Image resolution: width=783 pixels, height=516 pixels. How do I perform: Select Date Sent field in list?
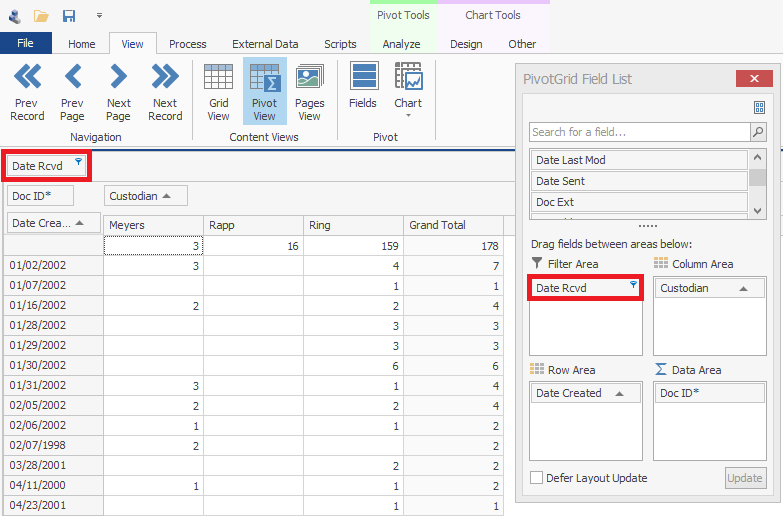coord(639,181)
